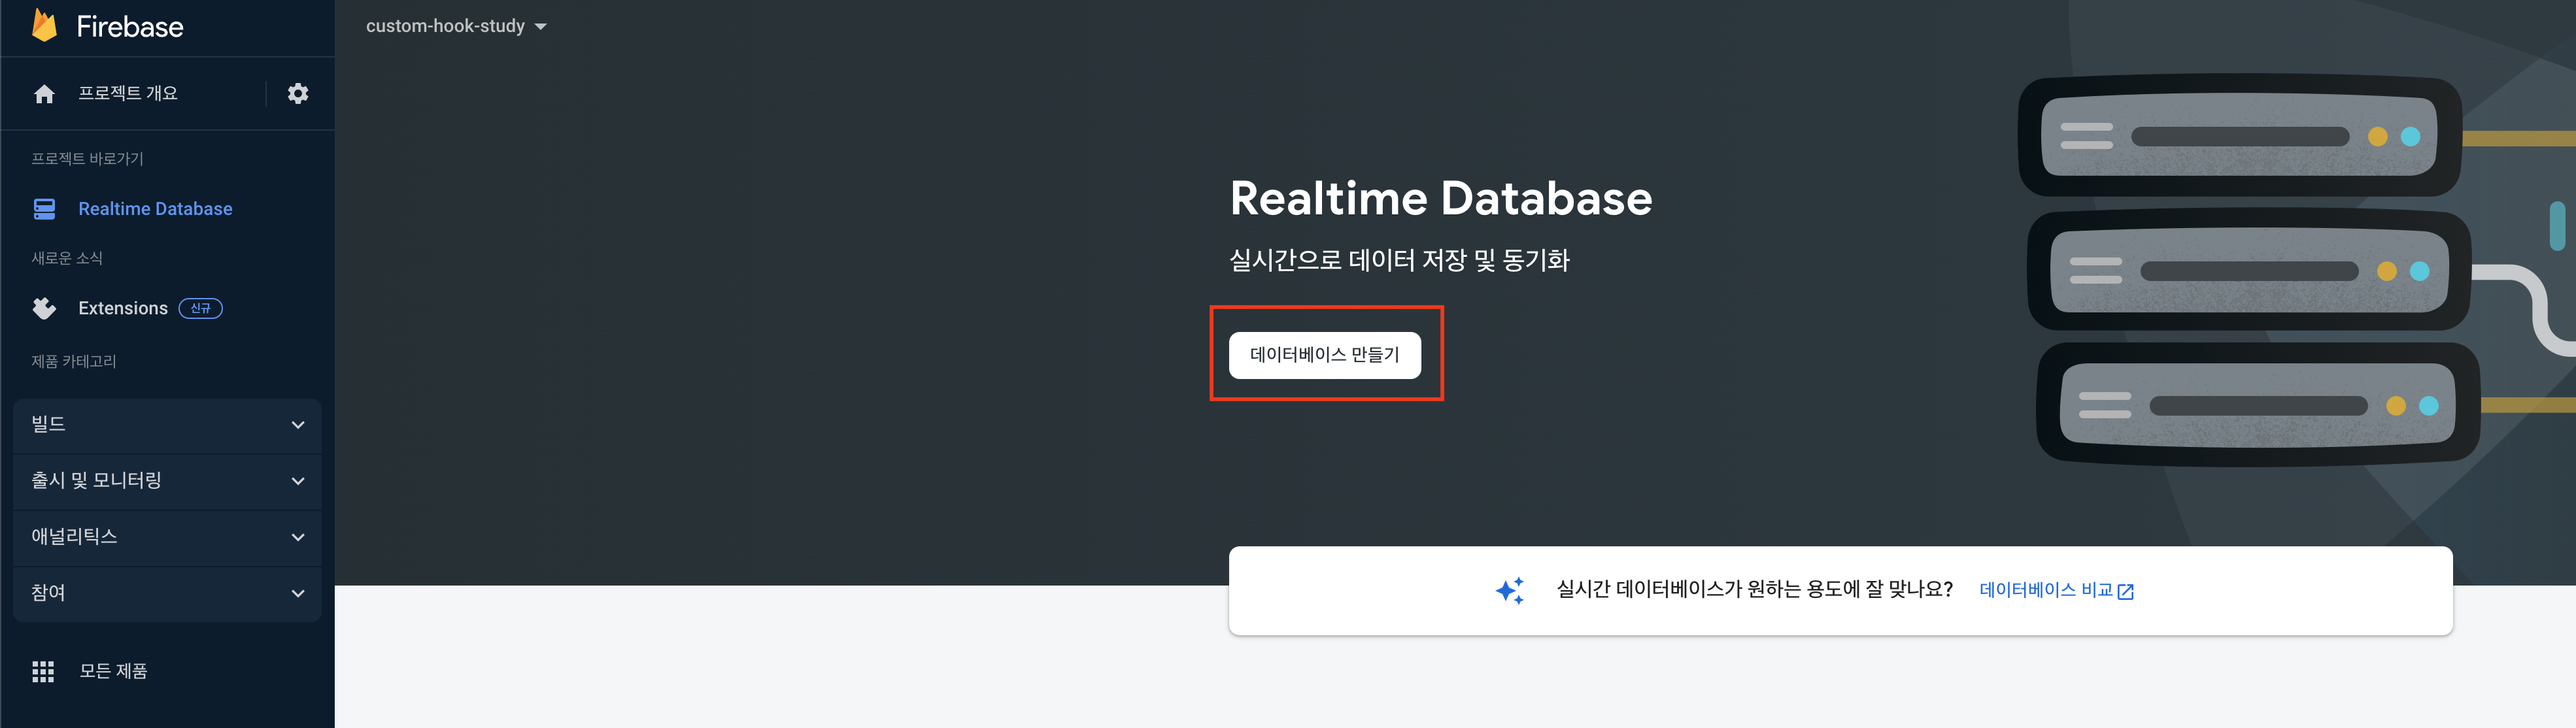Click the project overview home icon

44,94
